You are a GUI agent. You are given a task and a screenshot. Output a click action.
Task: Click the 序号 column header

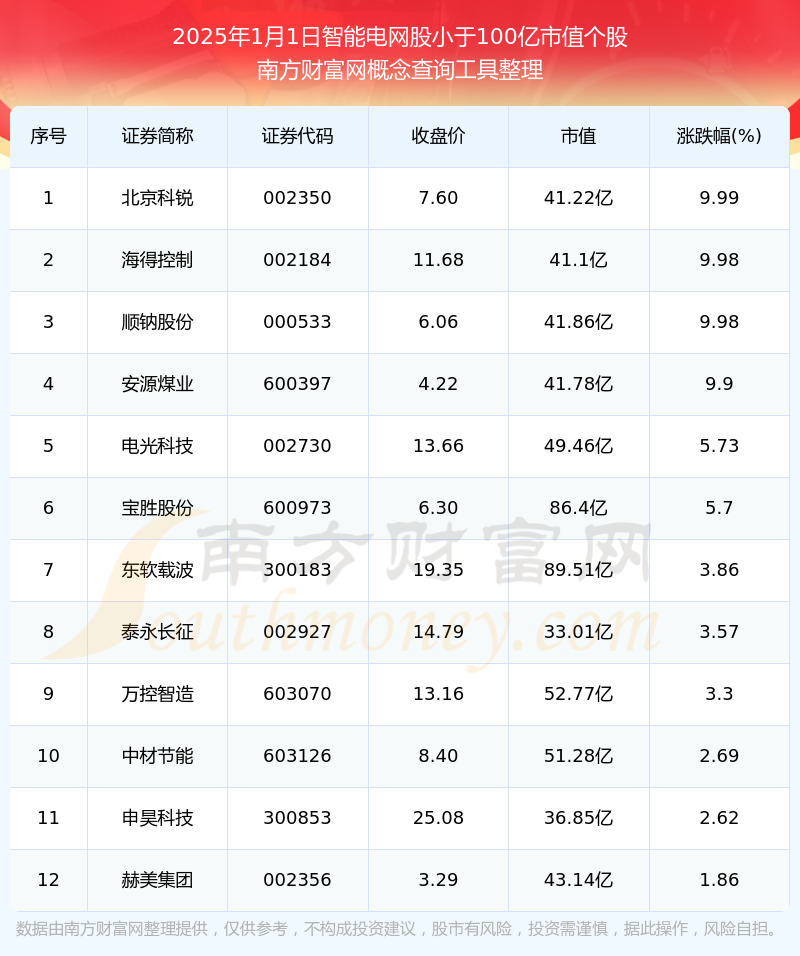(x=48, y=136)
